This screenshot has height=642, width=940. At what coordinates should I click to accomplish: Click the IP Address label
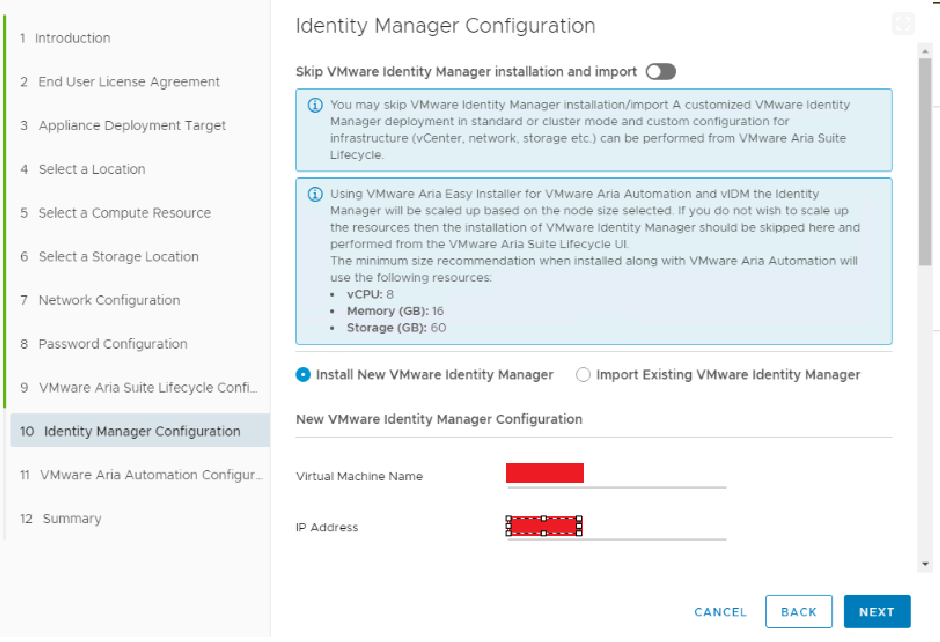[327, 527]
